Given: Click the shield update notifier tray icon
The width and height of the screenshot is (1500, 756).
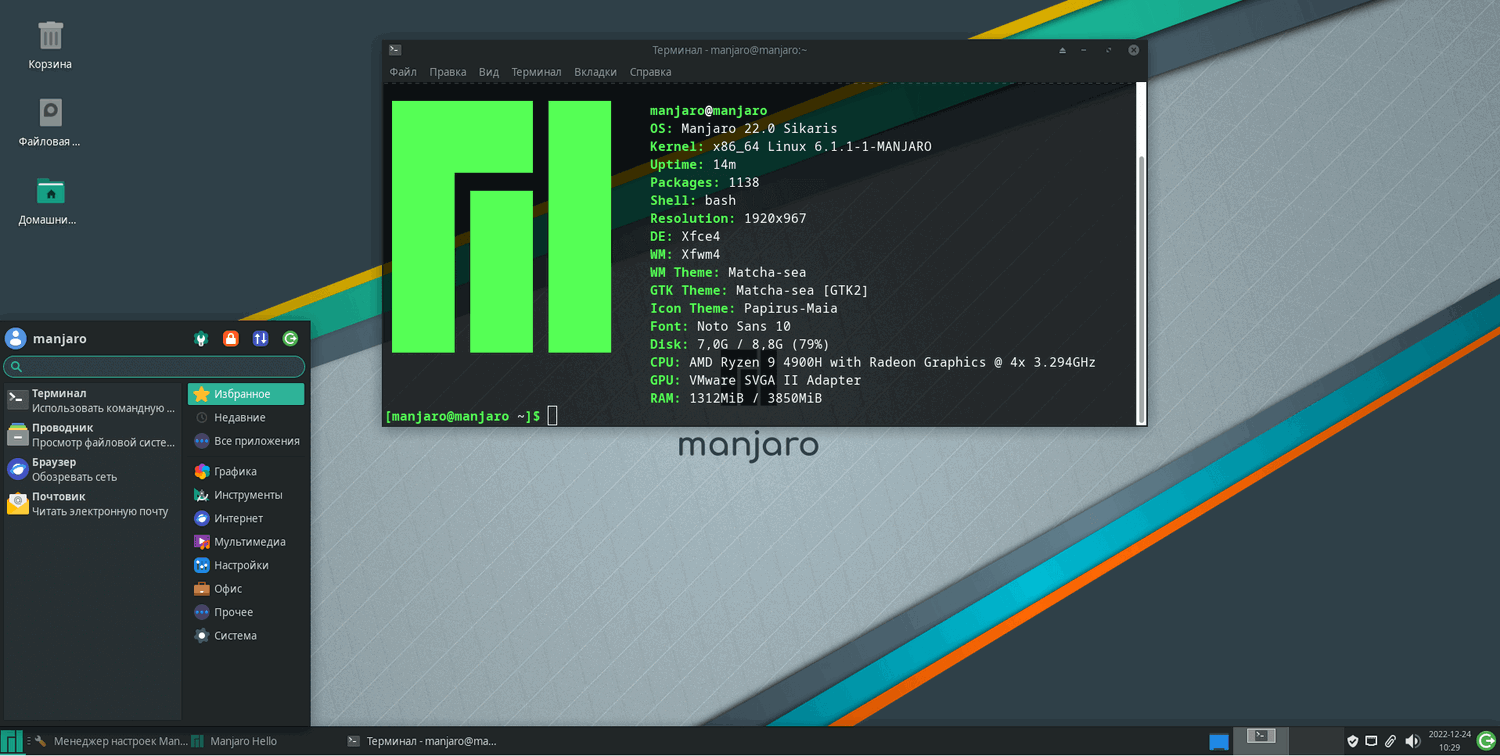Looking at the screenshot, I should (1353, 741).
